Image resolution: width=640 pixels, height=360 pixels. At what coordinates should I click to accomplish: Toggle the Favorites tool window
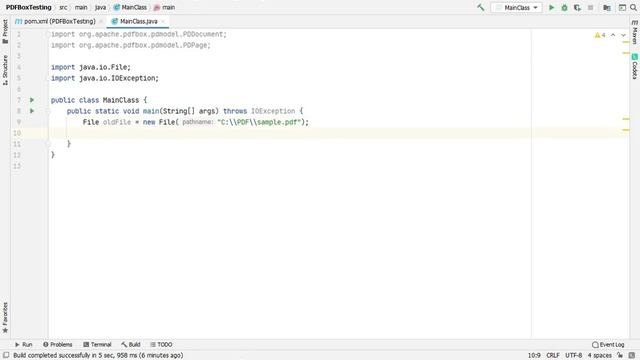pos(5,318)
